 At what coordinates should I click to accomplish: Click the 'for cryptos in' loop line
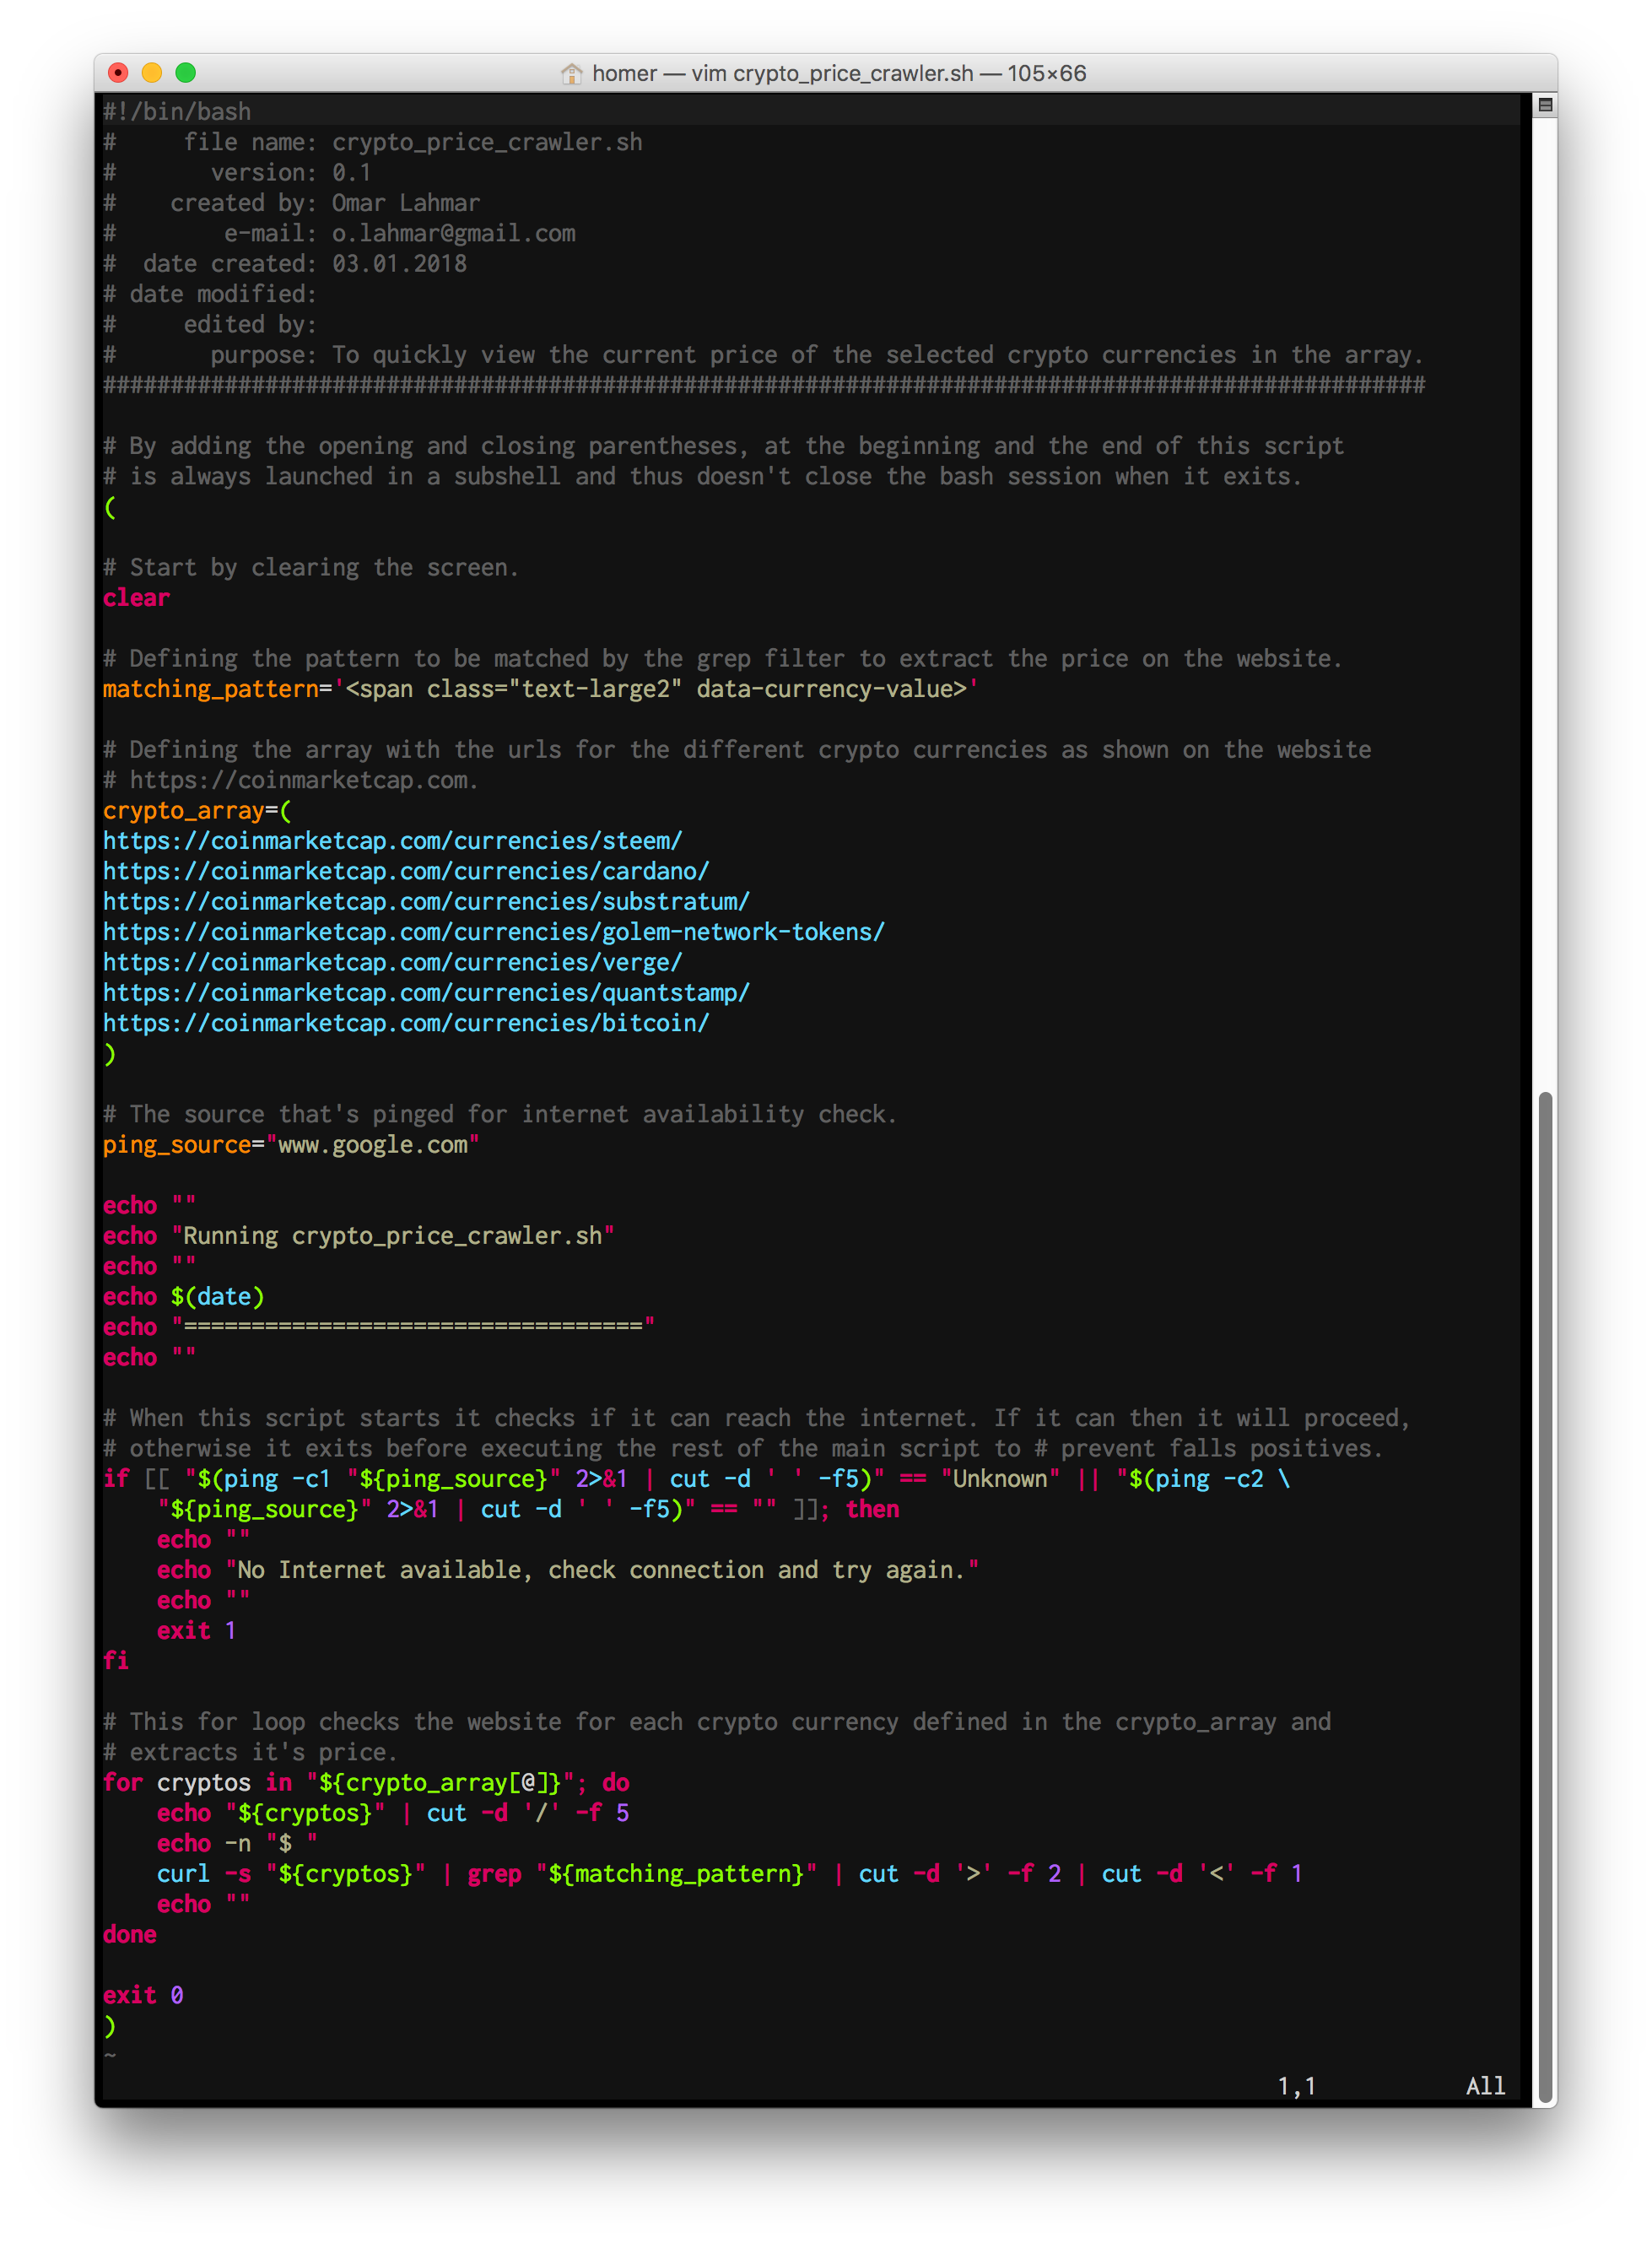coord(366,1783)
